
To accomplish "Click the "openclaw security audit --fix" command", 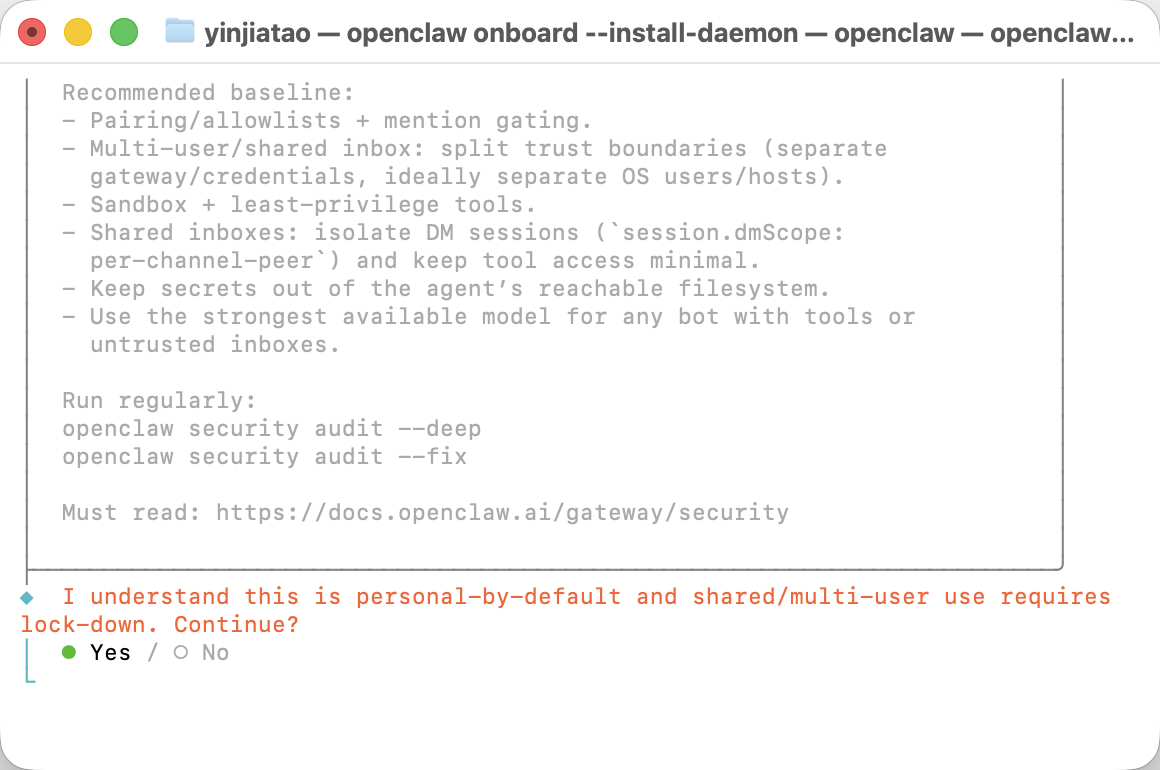I will [x=264, y=457].
